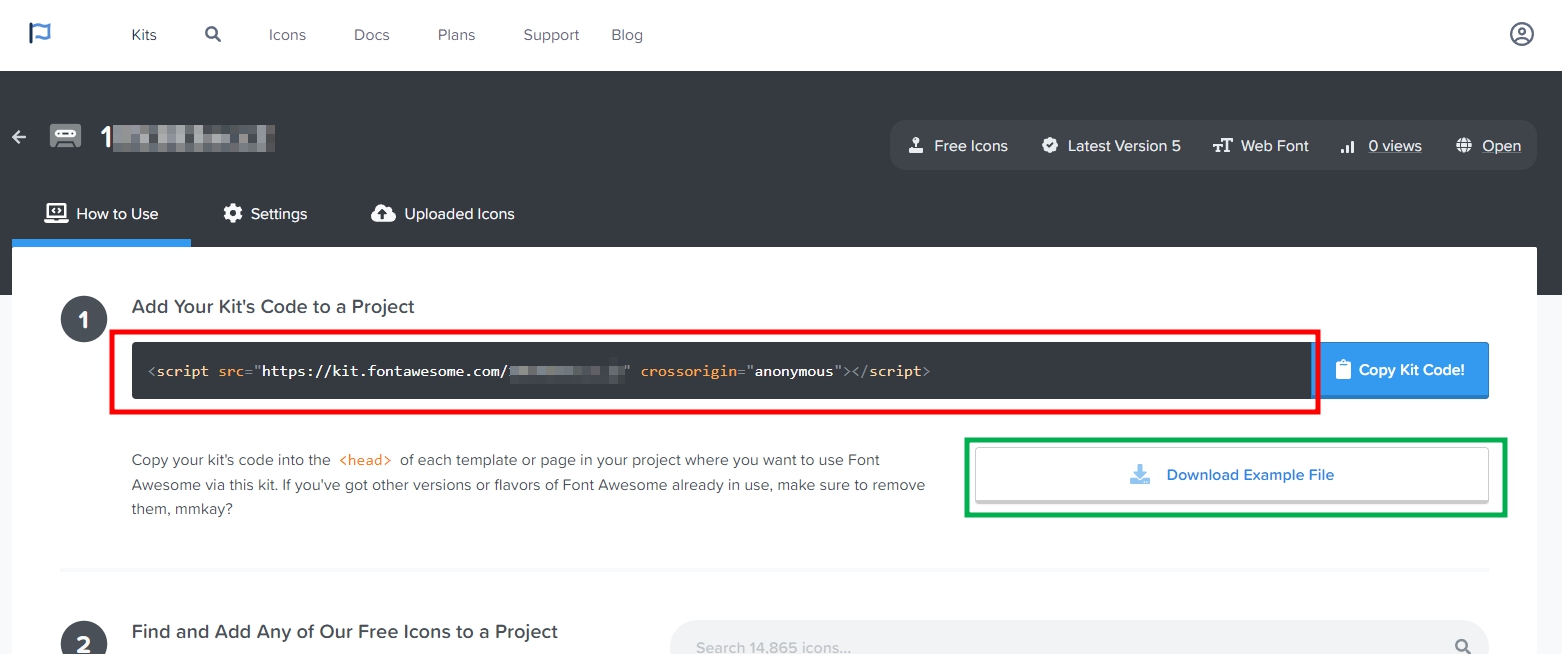Click the kit script code box
The width and height of the screenshot is (1562, 654).
point(721,371)
